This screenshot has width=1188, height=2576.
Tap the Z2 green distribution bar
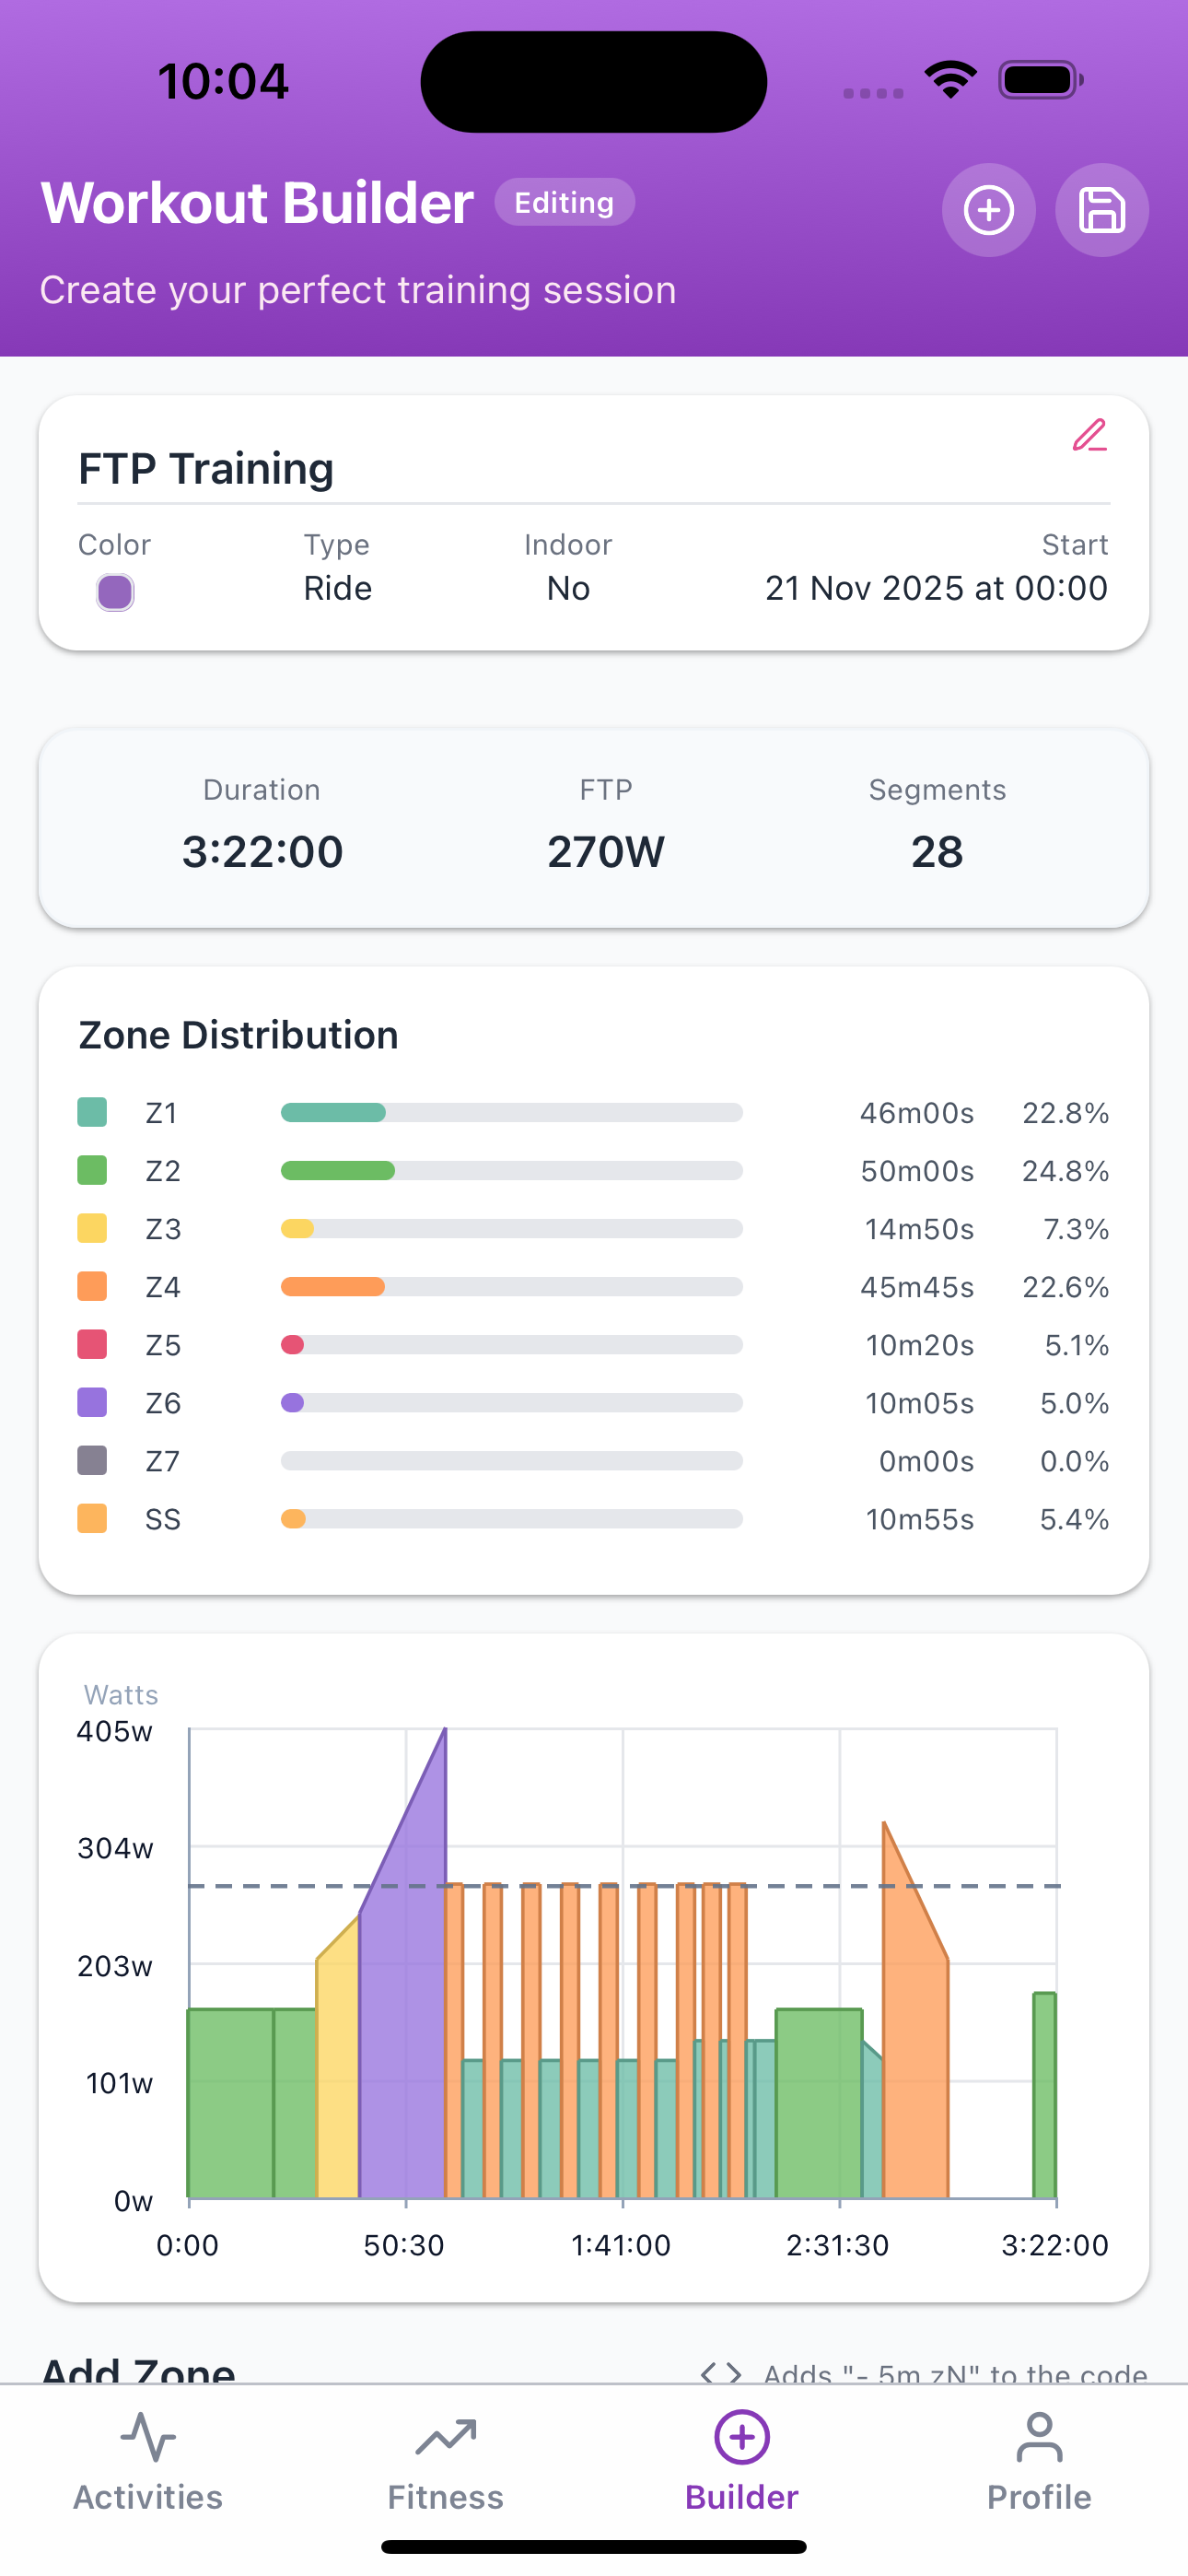tap(511, 1171)
